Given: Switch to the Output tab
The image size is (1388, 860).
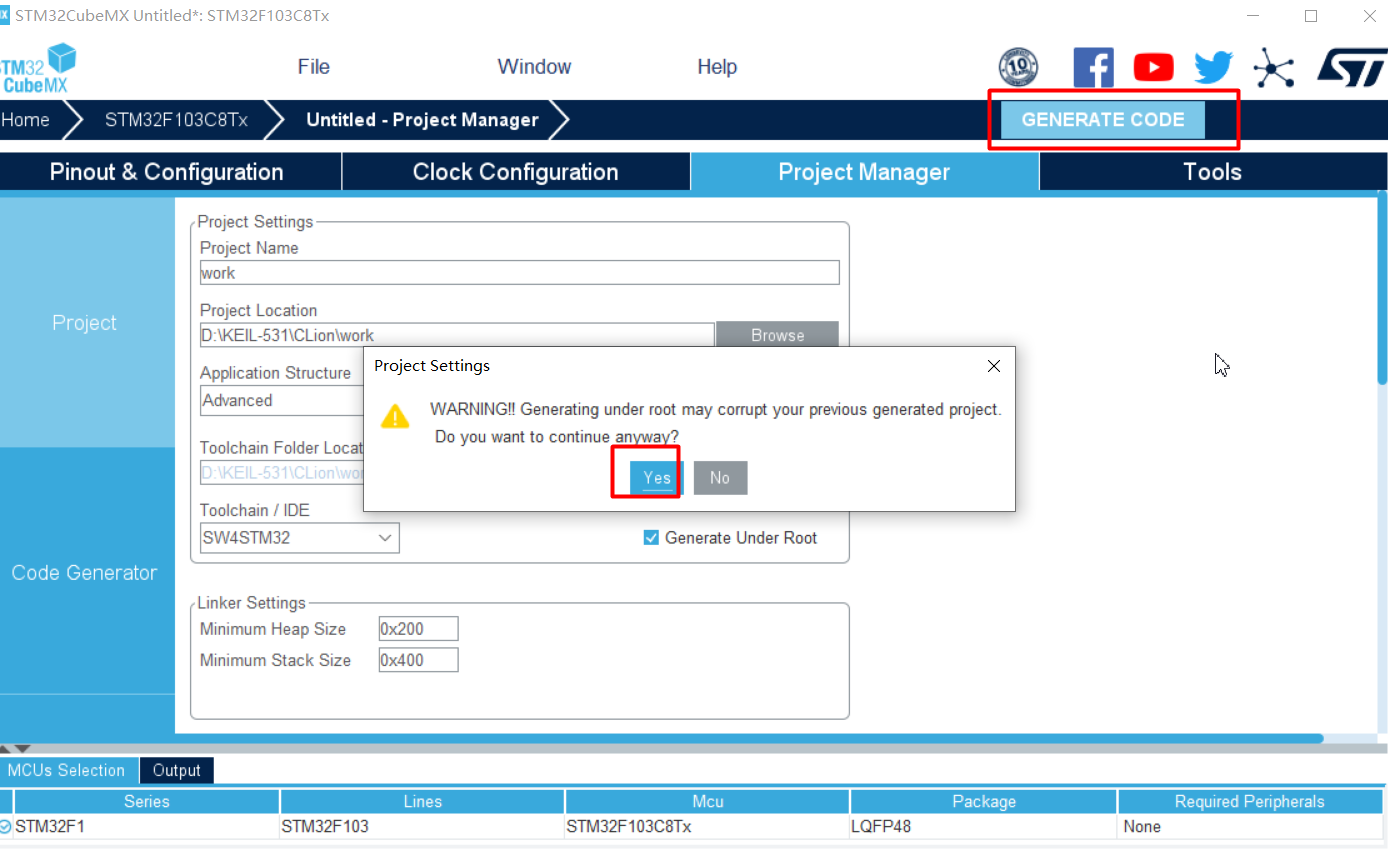Looking at the screenshot, I should pos(177,770).
